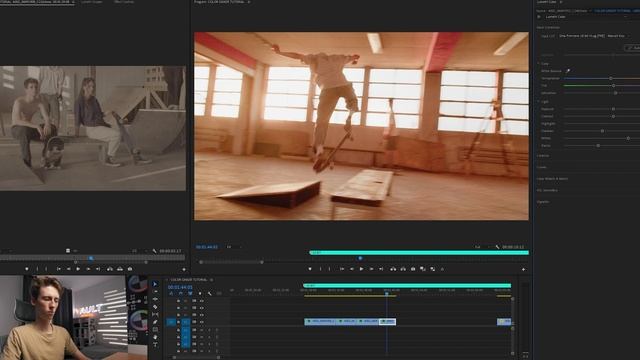This screenshot has height=360, width=640.
Task: Select the Type tool
Action: point(155,345)
